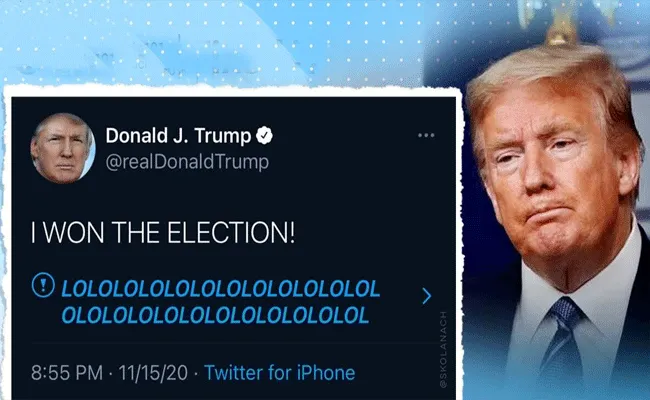Open the three-dot more options menu
Screen dimensions: 650x400
click(426, 136)
